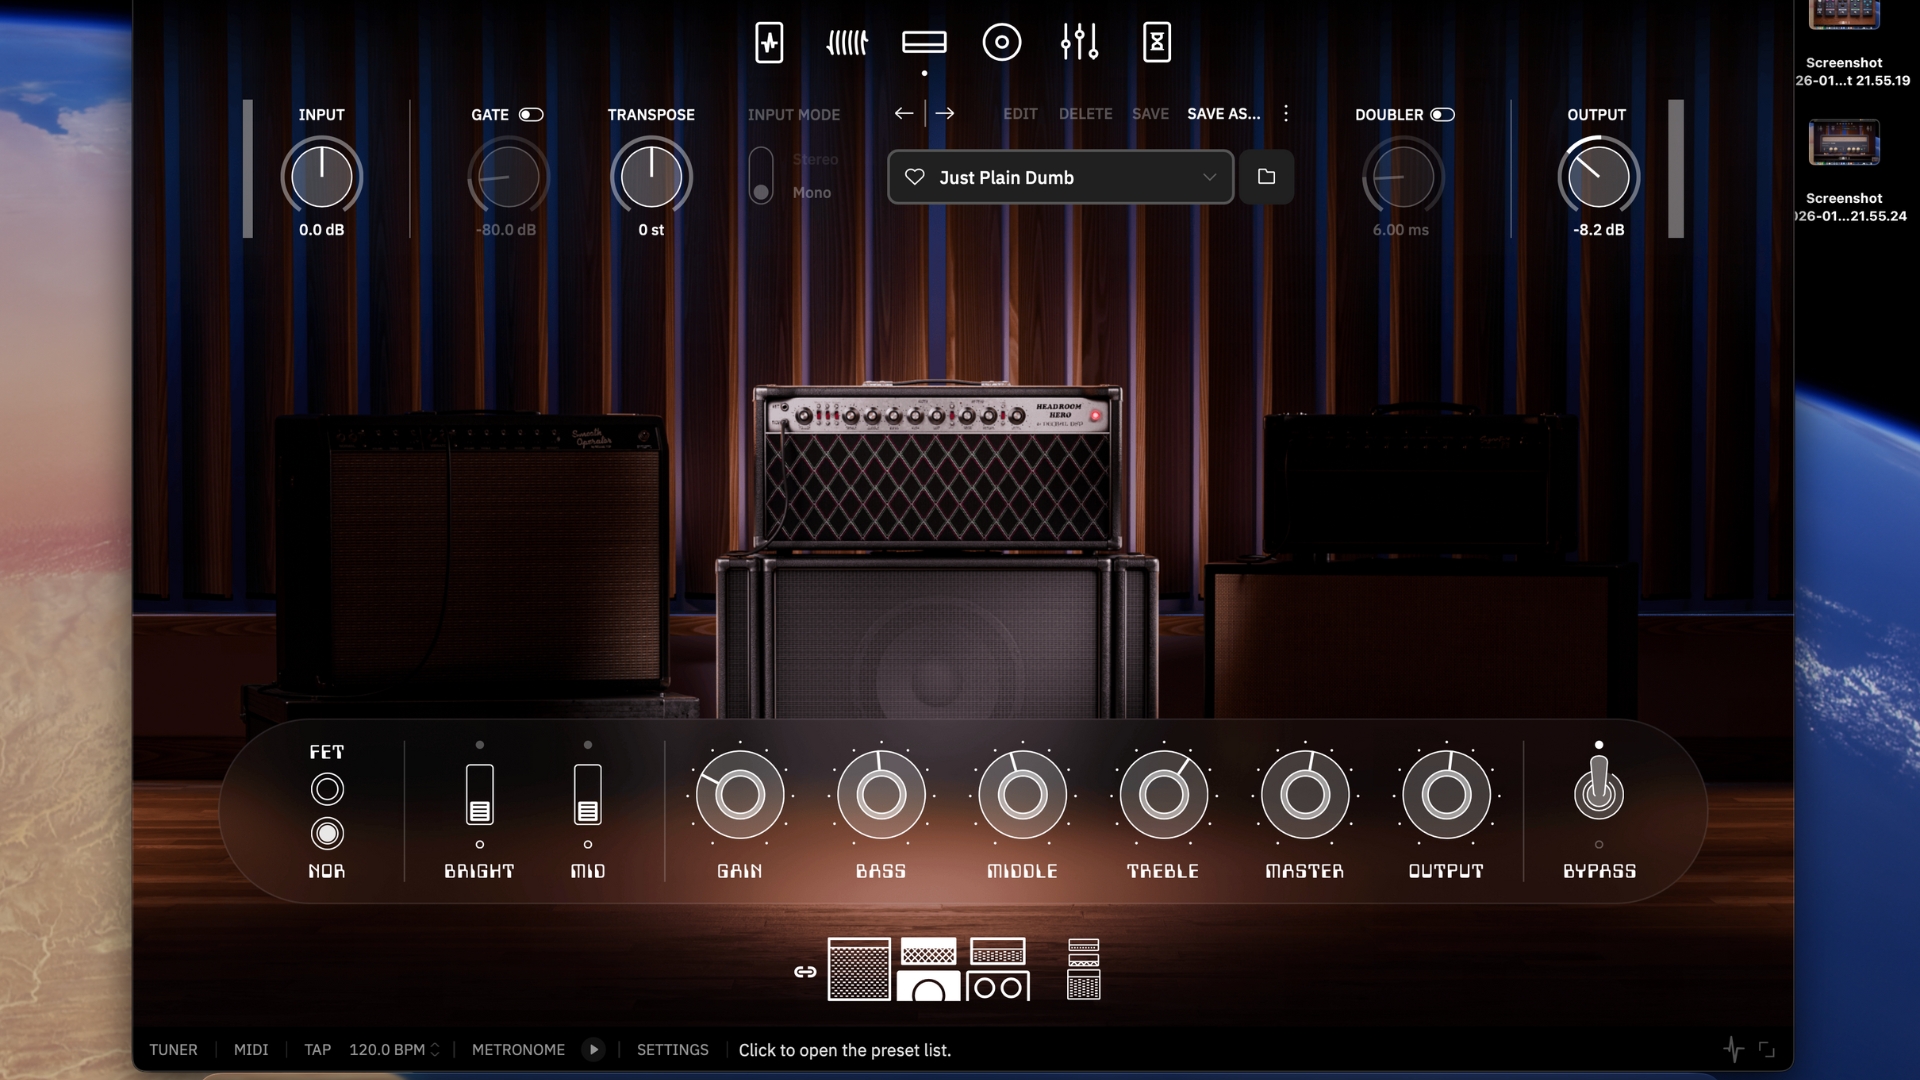This screenshot has height=1080, width=1920.
Task: Open the SETTINGS menu
Action: point(672,1049)
